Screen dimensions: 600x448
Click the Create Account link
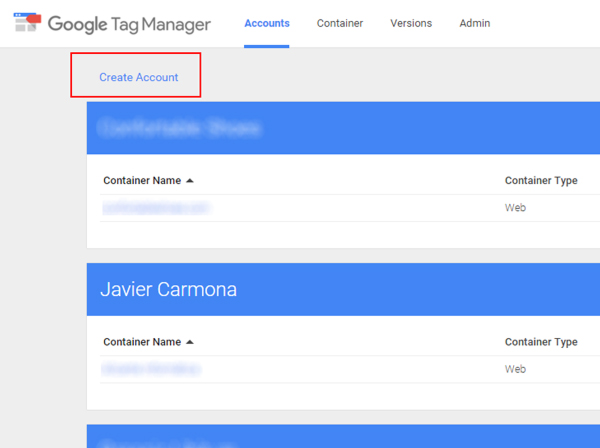click(x=139, y=77)
